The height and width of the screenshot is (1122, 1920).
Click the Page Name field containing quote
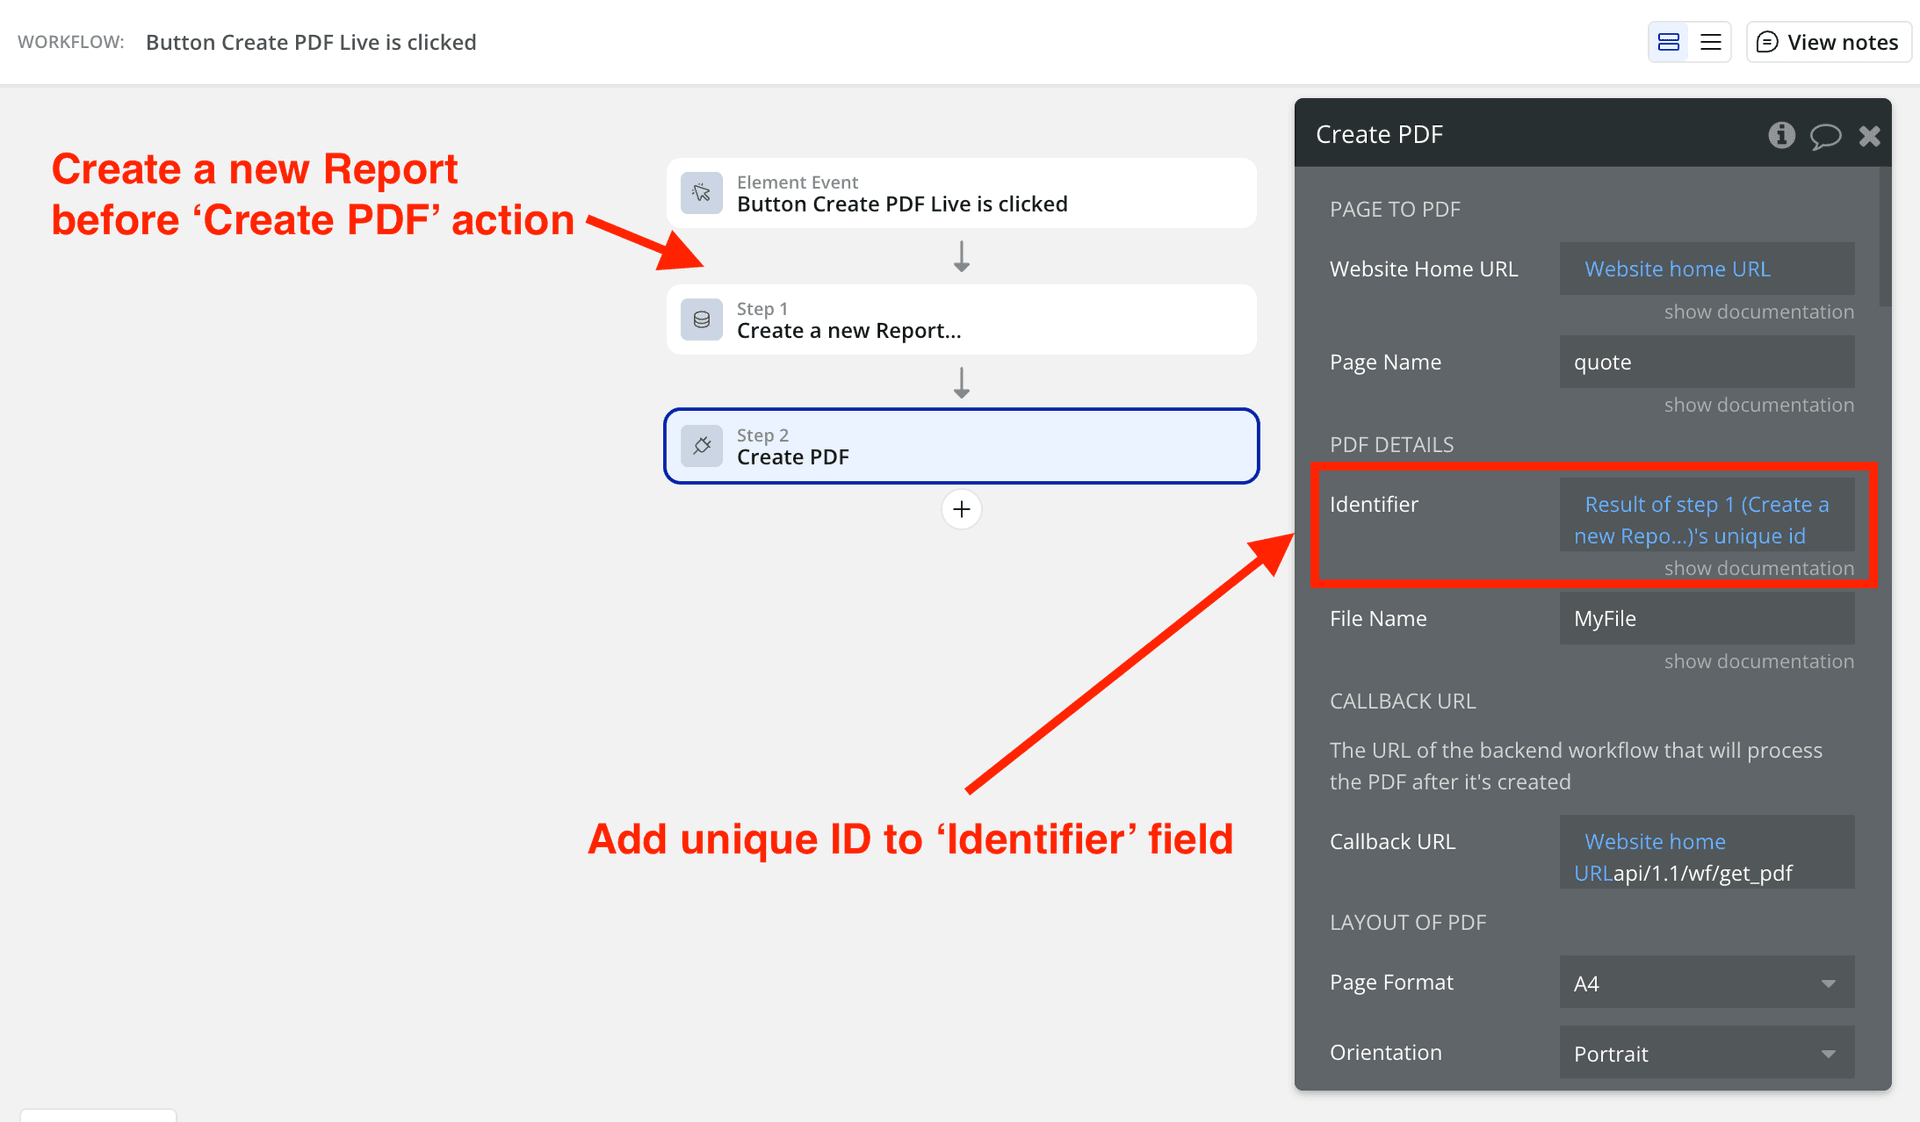point(1706,362)
